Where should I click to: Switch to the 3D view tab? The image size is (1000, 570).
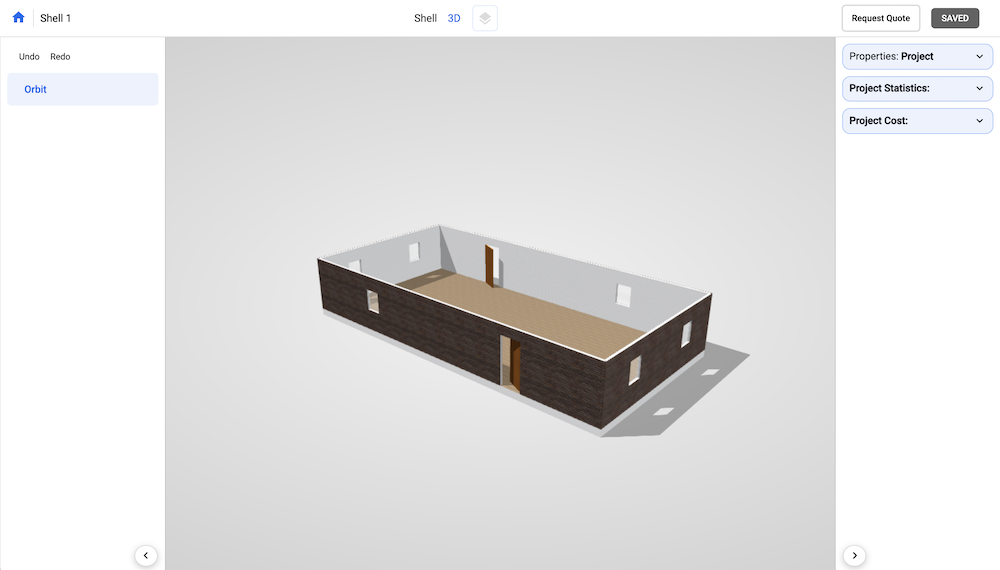coord(453,18)
